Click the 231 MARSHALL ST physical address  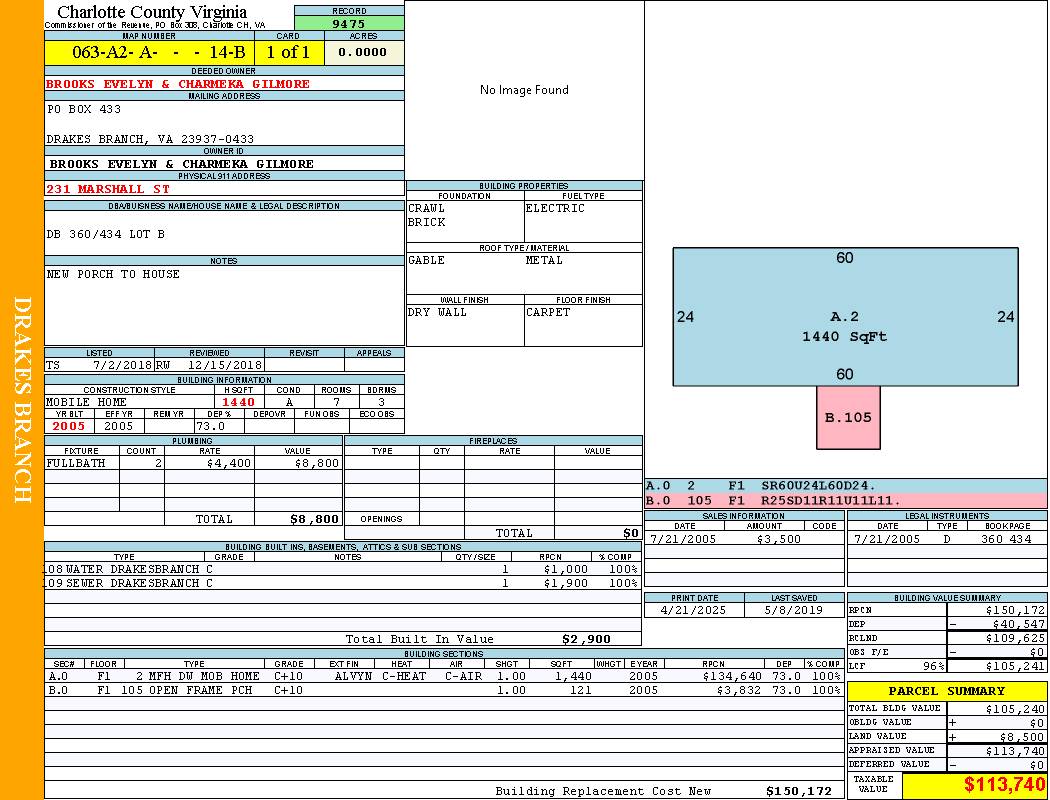click(x=108, y=189)
